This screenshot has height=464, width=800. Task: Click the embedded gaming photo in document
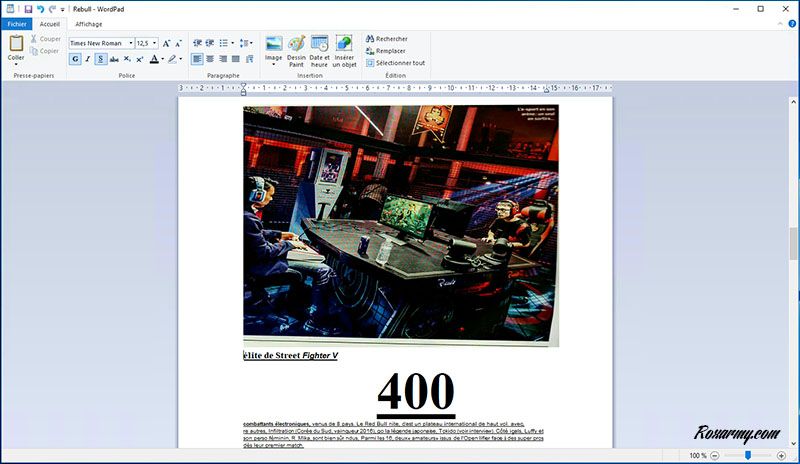tap(400, 225)
